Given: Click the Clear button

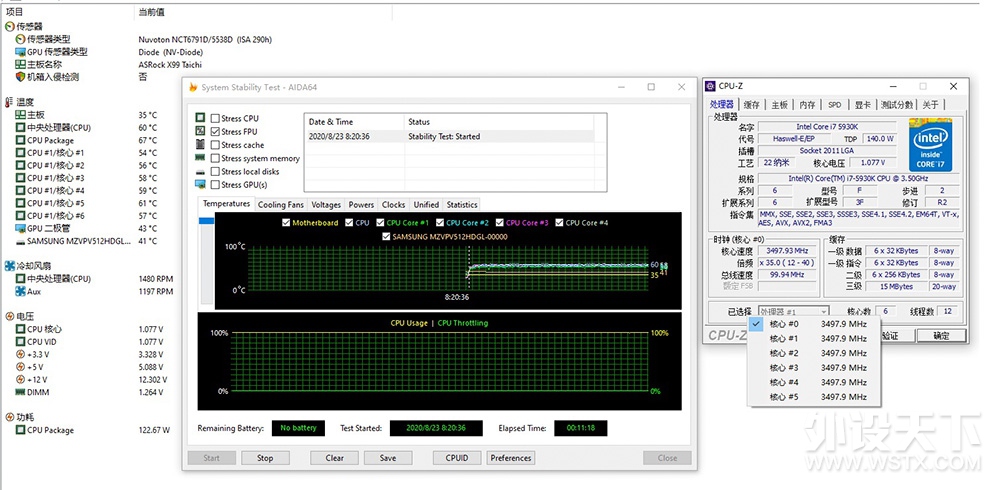Looking at the screenshot, I should [335, 458].
